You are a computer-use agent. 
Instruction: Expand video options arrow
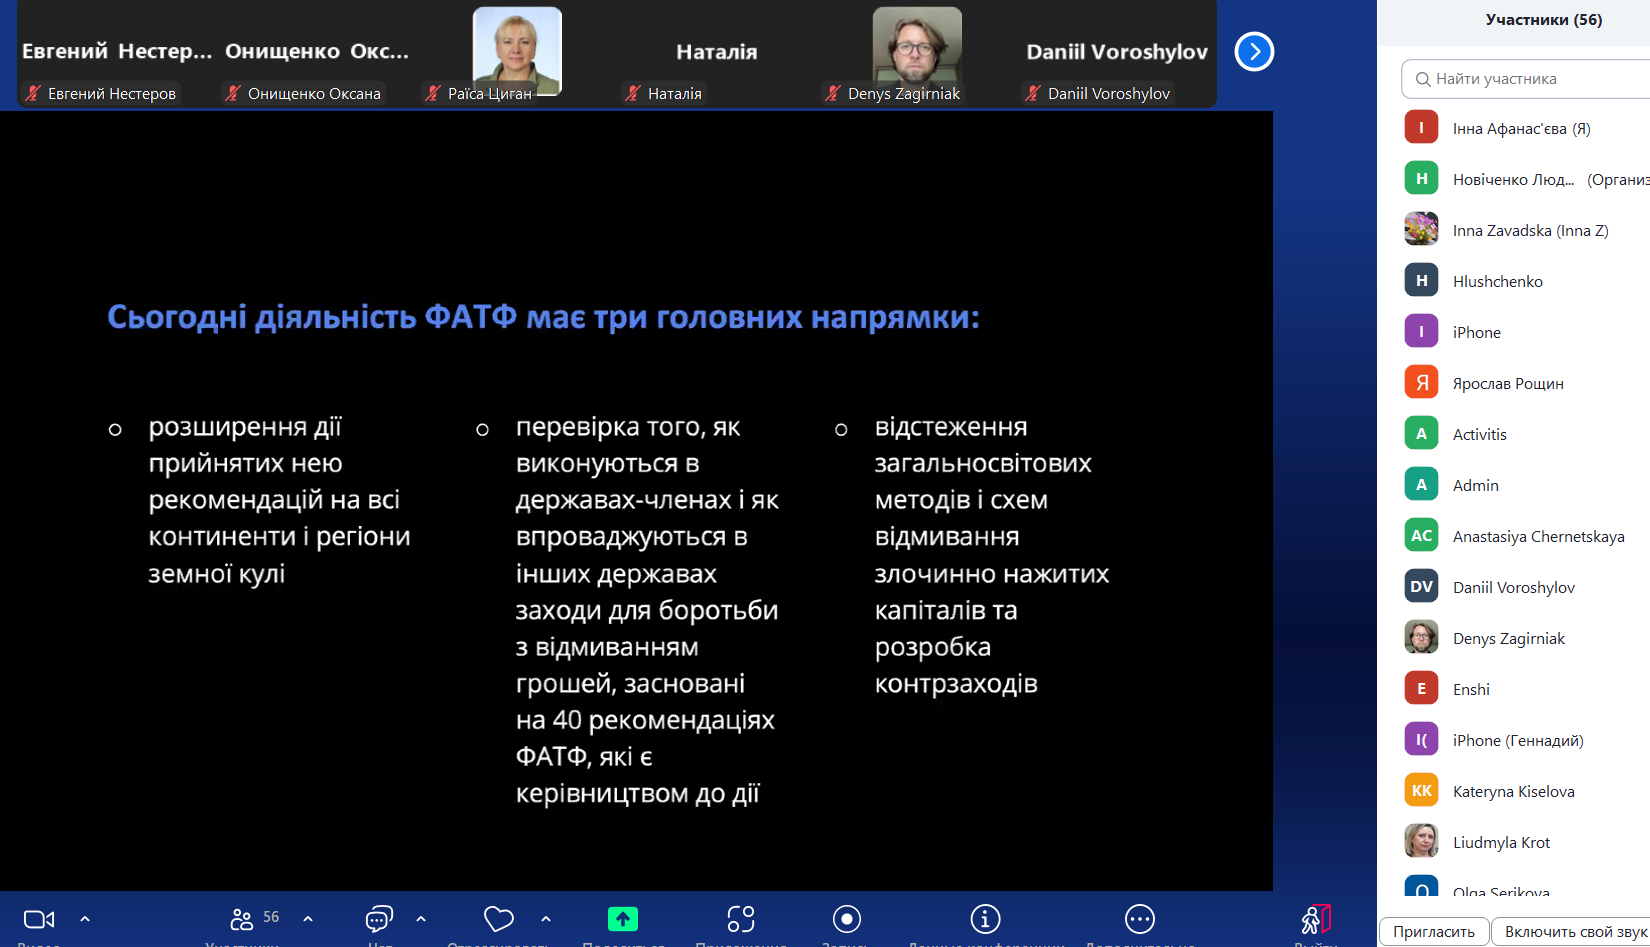[x=85, y=918]
